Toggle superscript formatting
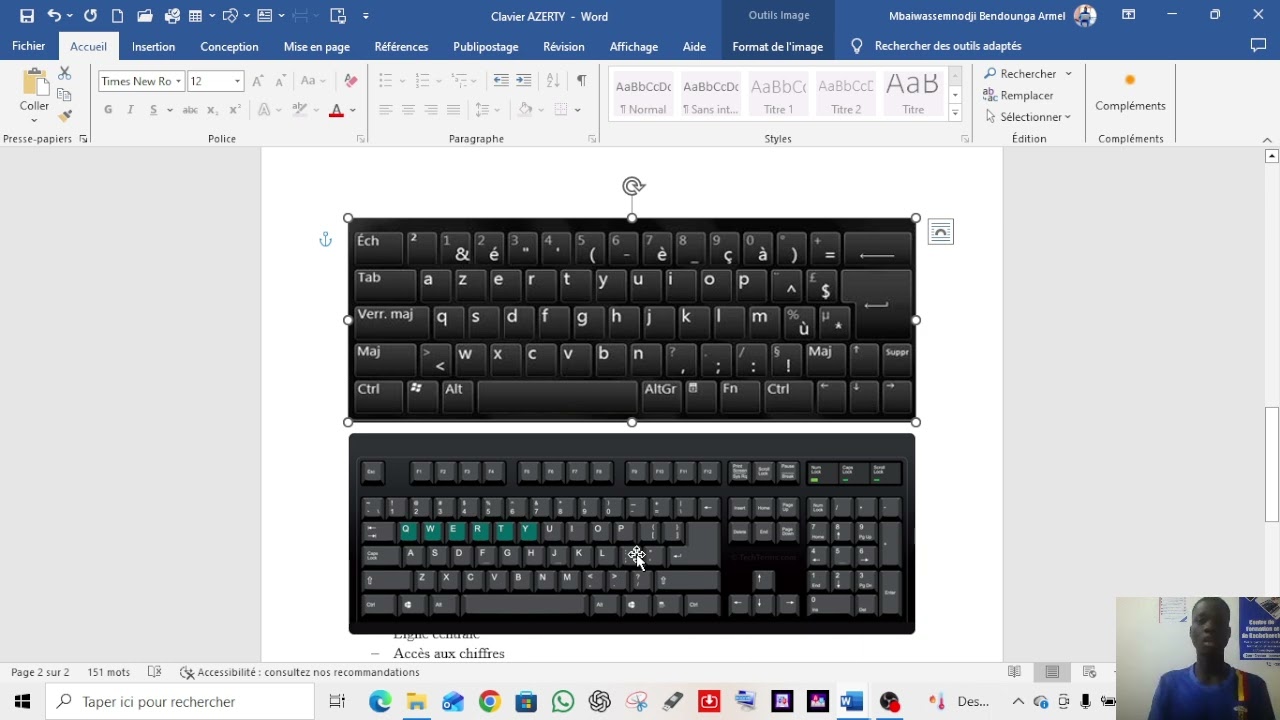The height and width of the screenshot is (720, 1280). point(235,110)
